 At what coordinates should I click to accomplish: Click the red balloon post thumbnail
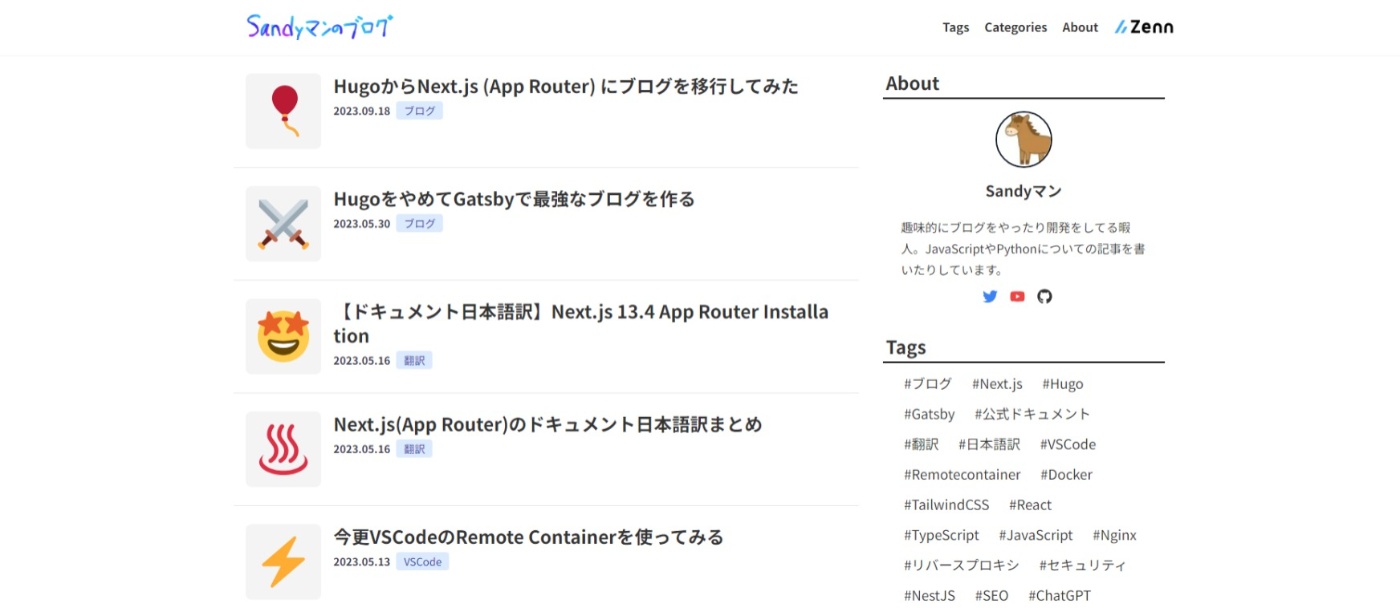[284, 111]
